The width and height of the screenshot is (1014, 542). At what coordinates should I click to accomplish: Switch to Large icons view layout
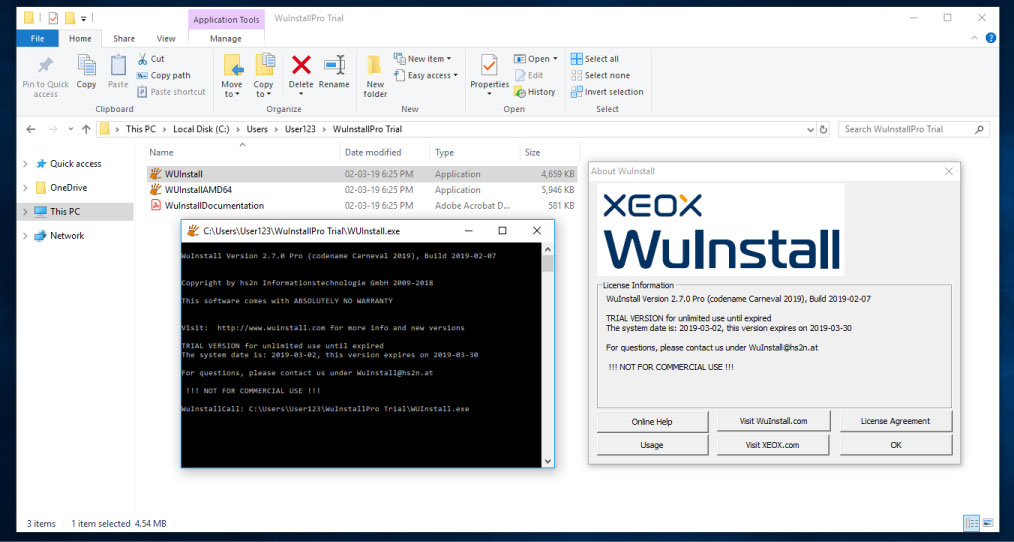987,523
